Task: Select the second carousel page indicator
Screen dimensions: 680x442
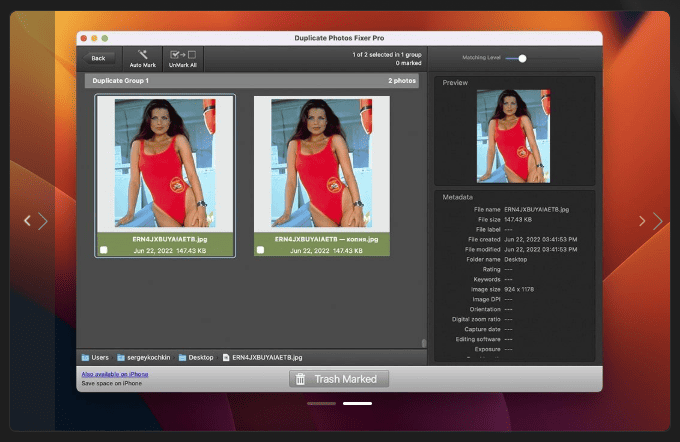Action: pyautogui.click(x=357, y=403)
